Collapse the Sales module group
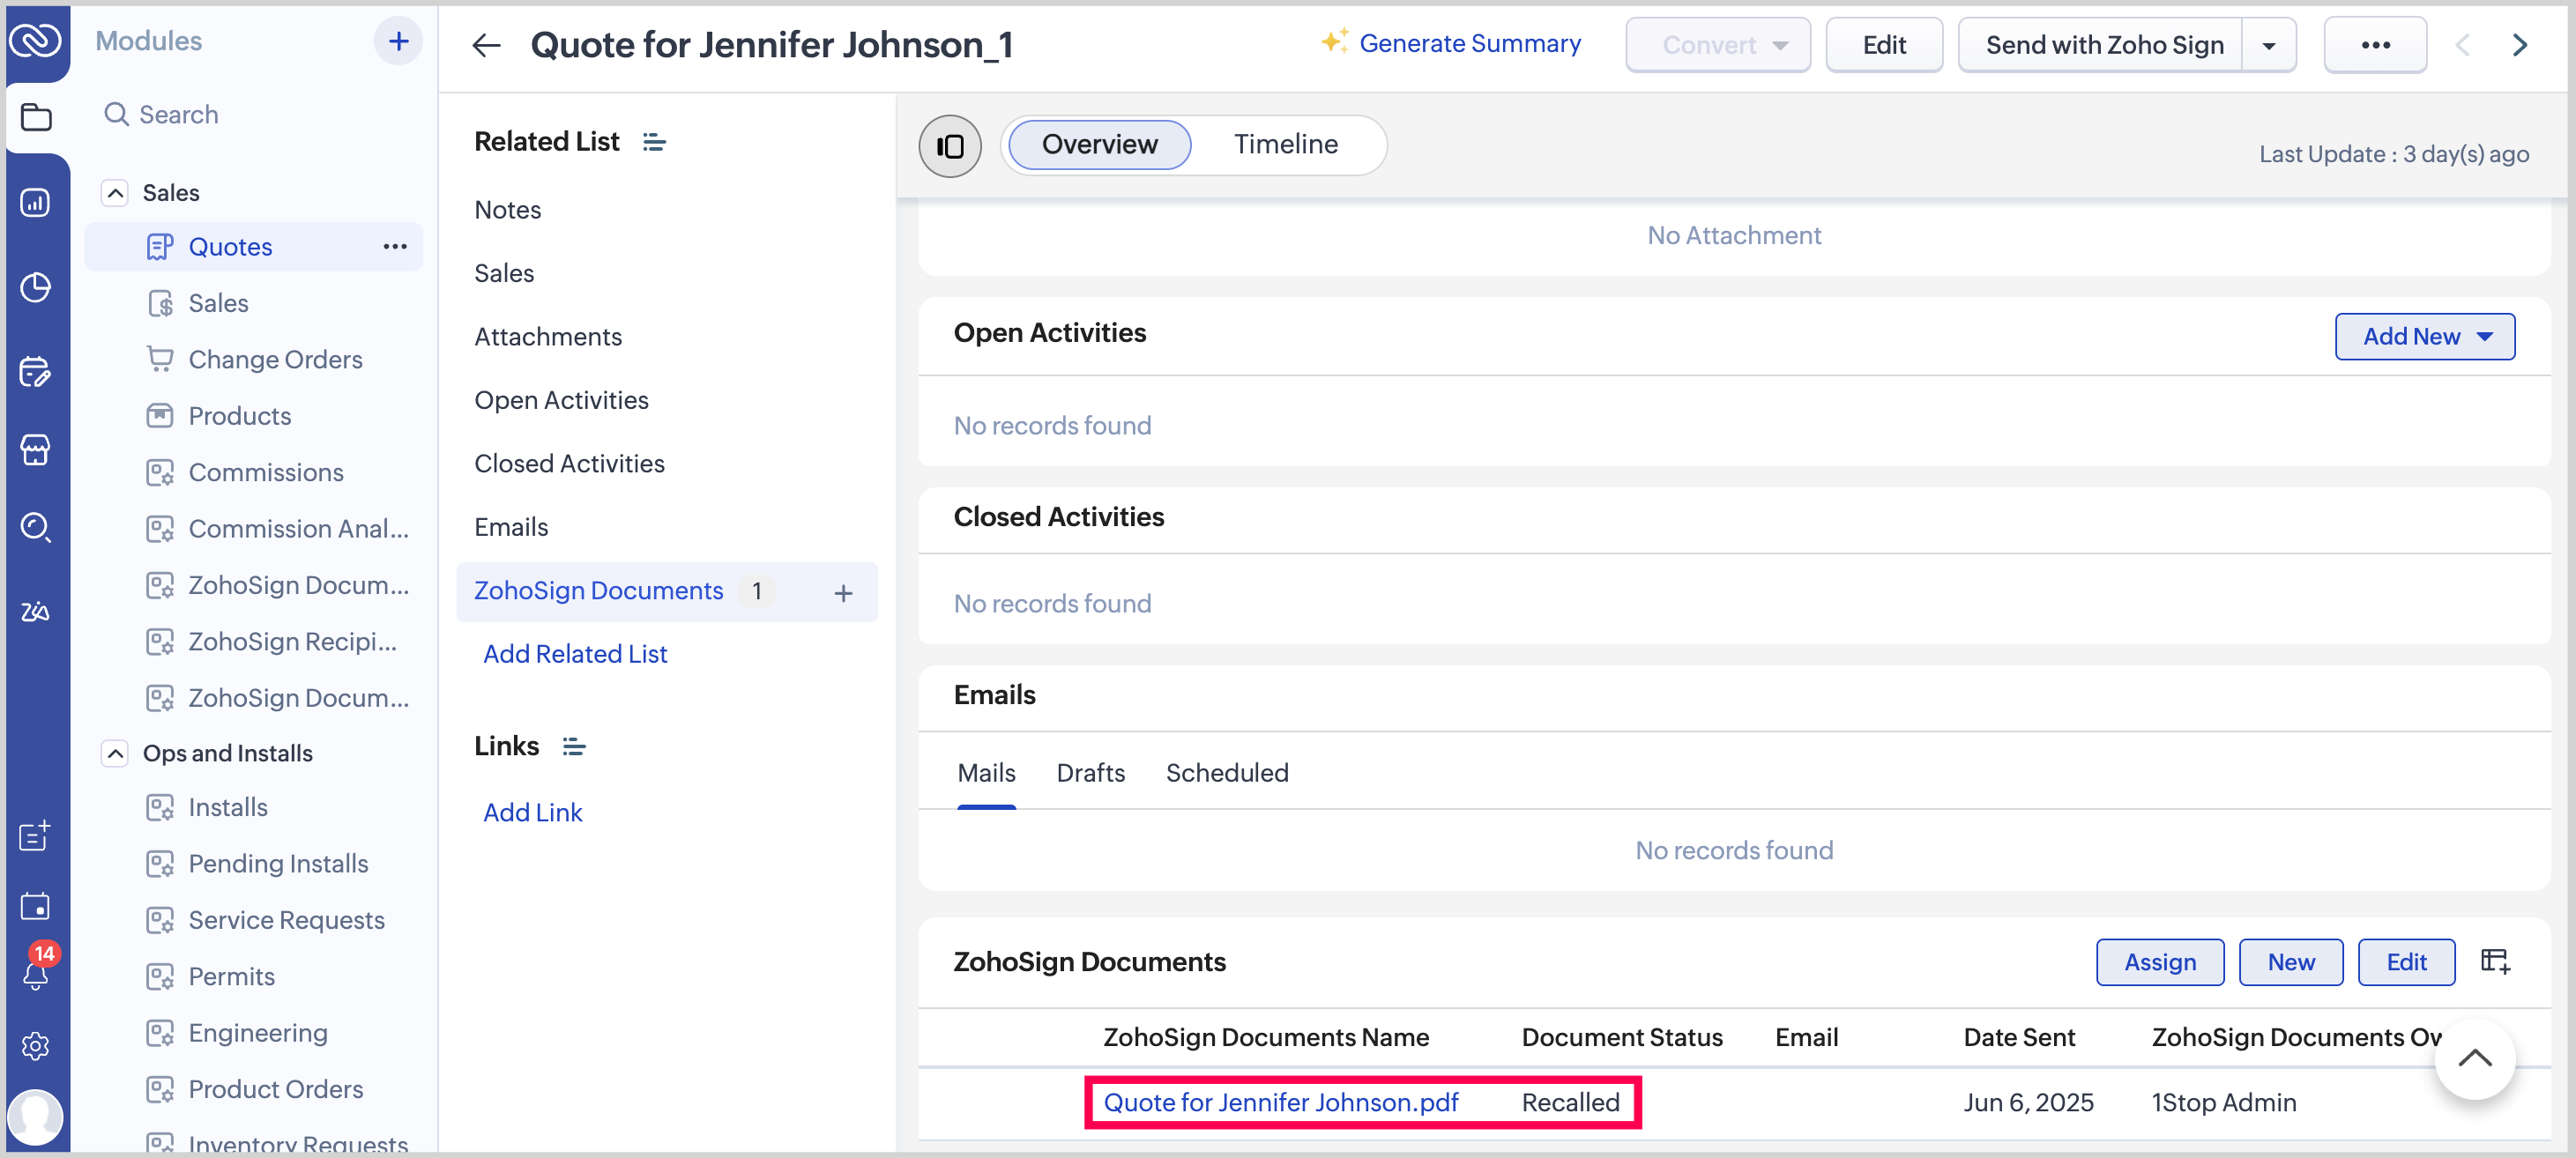The height and width of the screenshot is (1158, 2576). pyautogui.click(x=116, y=192)
